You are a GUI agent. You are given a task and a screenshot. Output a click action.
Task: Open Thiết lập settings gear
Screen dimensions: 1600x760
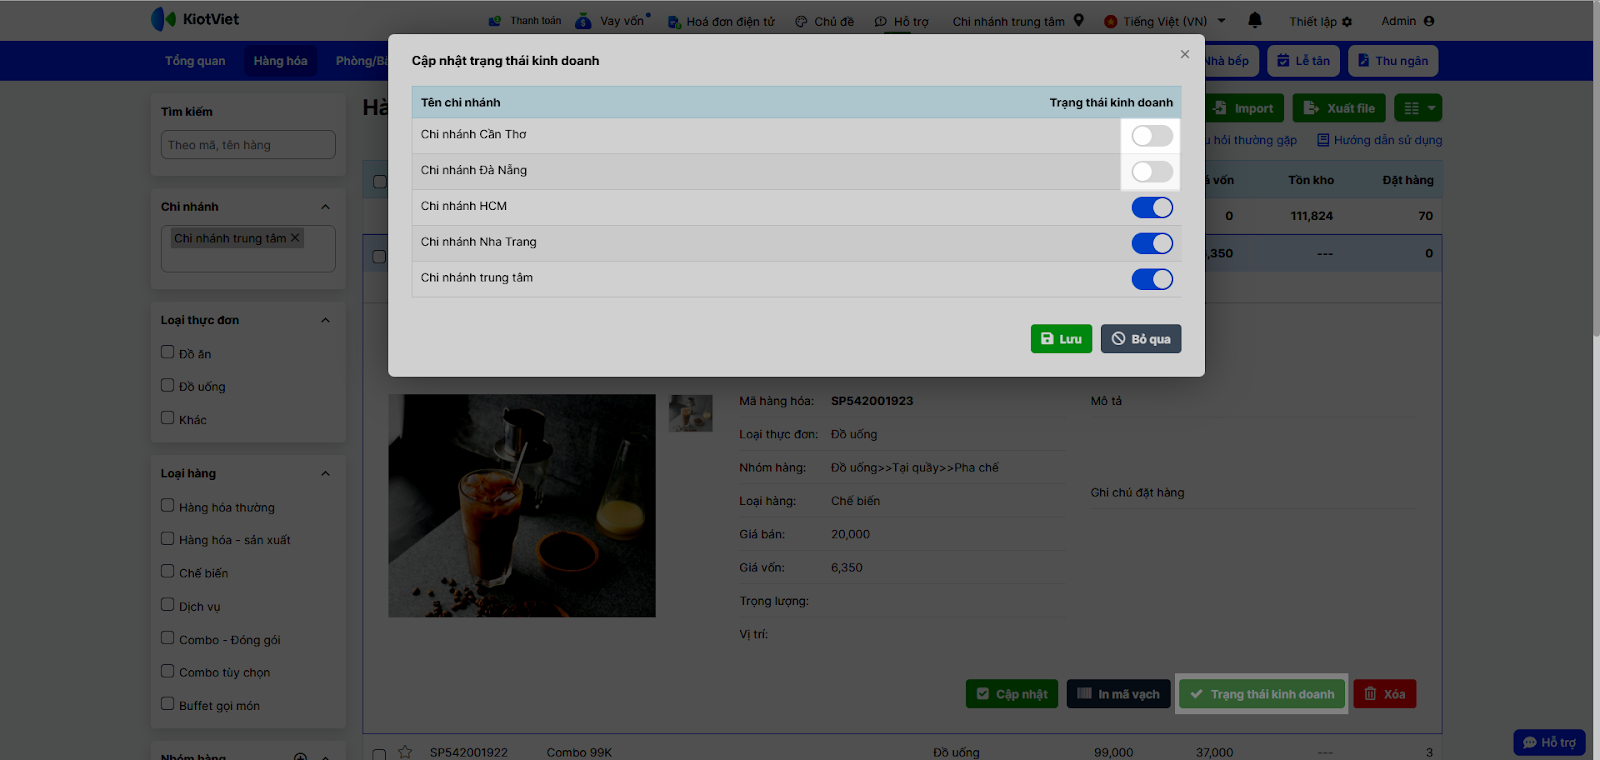click(x=1321, y=21)
